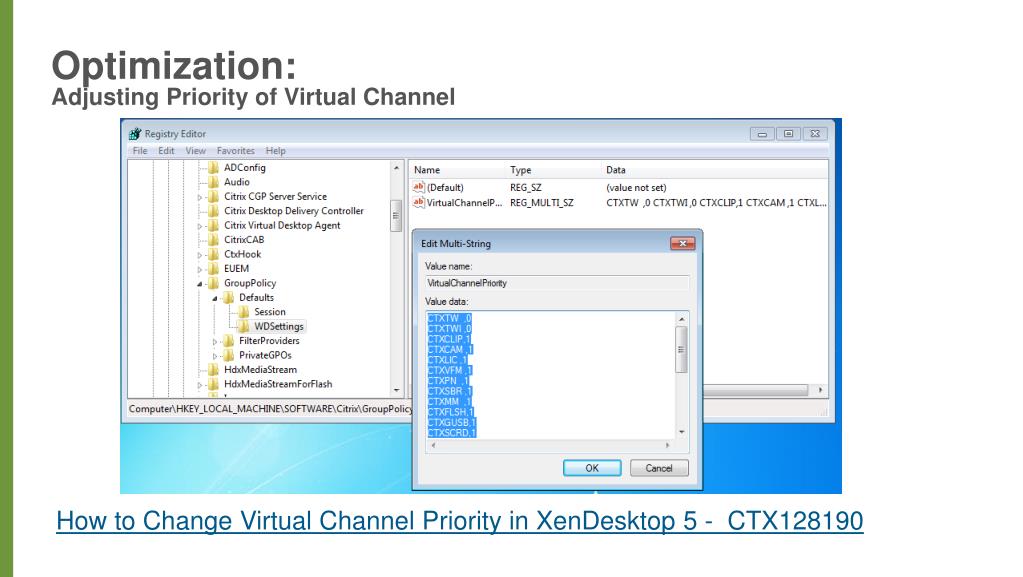
Task: Click the CTXSCRD,1 line in Value data
Action: [x=451, y=433]
